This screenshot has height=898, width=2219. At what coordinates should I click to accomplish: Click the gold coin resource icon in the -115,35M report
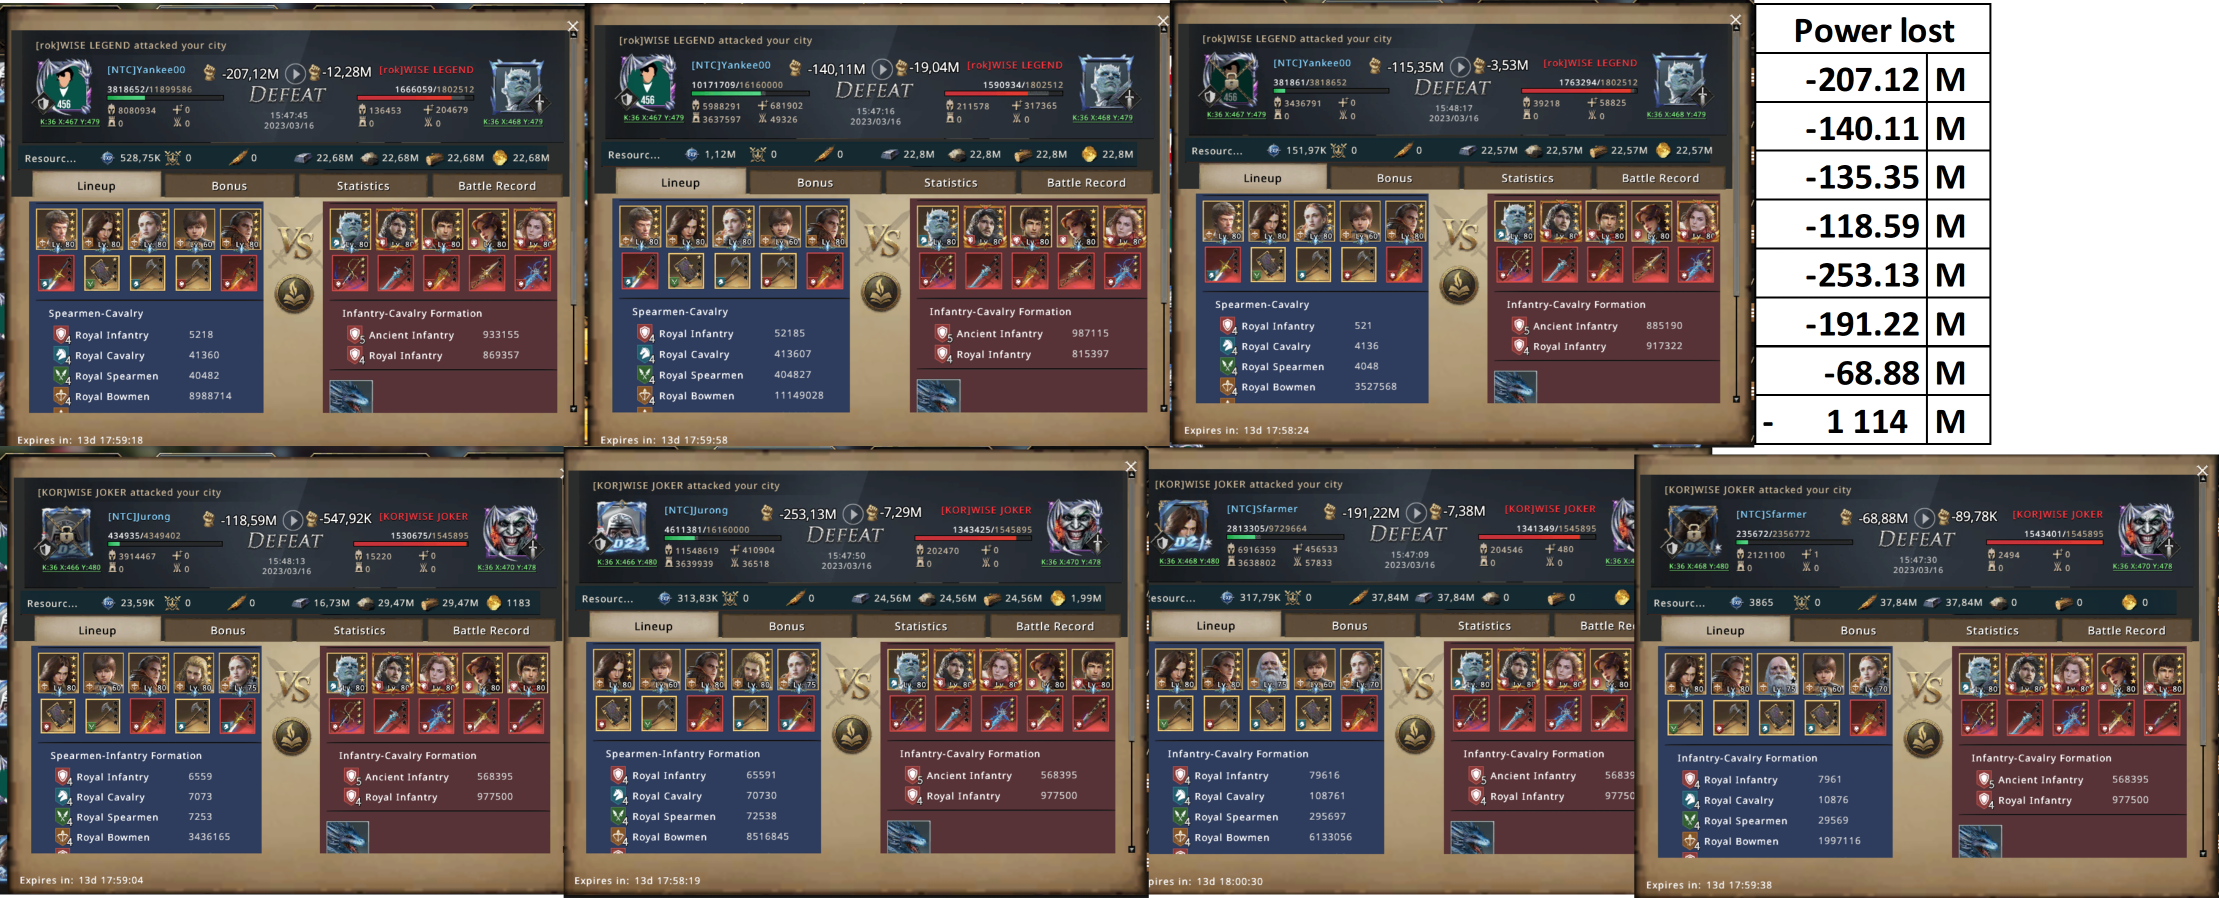[1663, 150]
